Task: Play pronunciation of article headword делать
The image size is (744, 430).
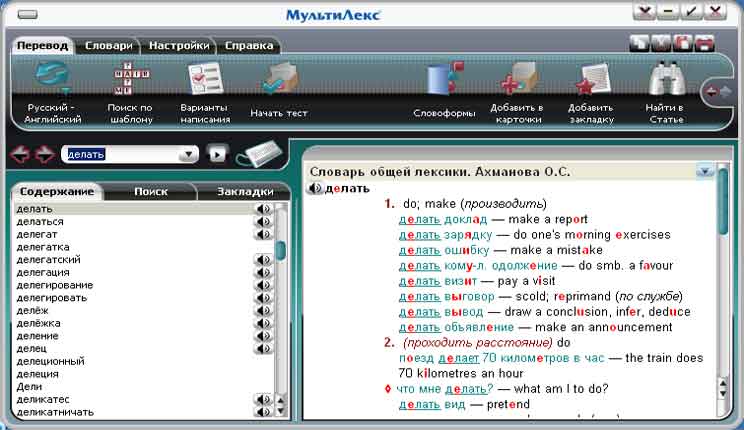Action: 315,188
